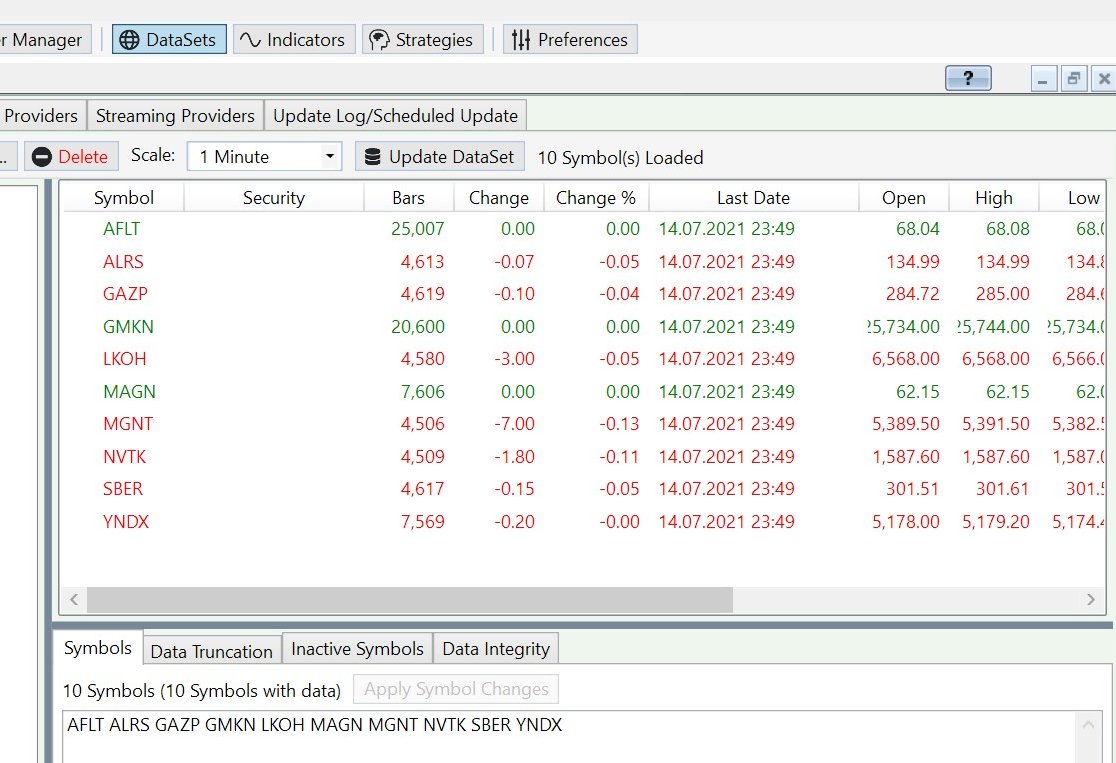Image resolution: width=1116 pixels, height=763 pixels.
Task: Switch to the Streaming Providers tab
Action: click(x=175, y=116)
